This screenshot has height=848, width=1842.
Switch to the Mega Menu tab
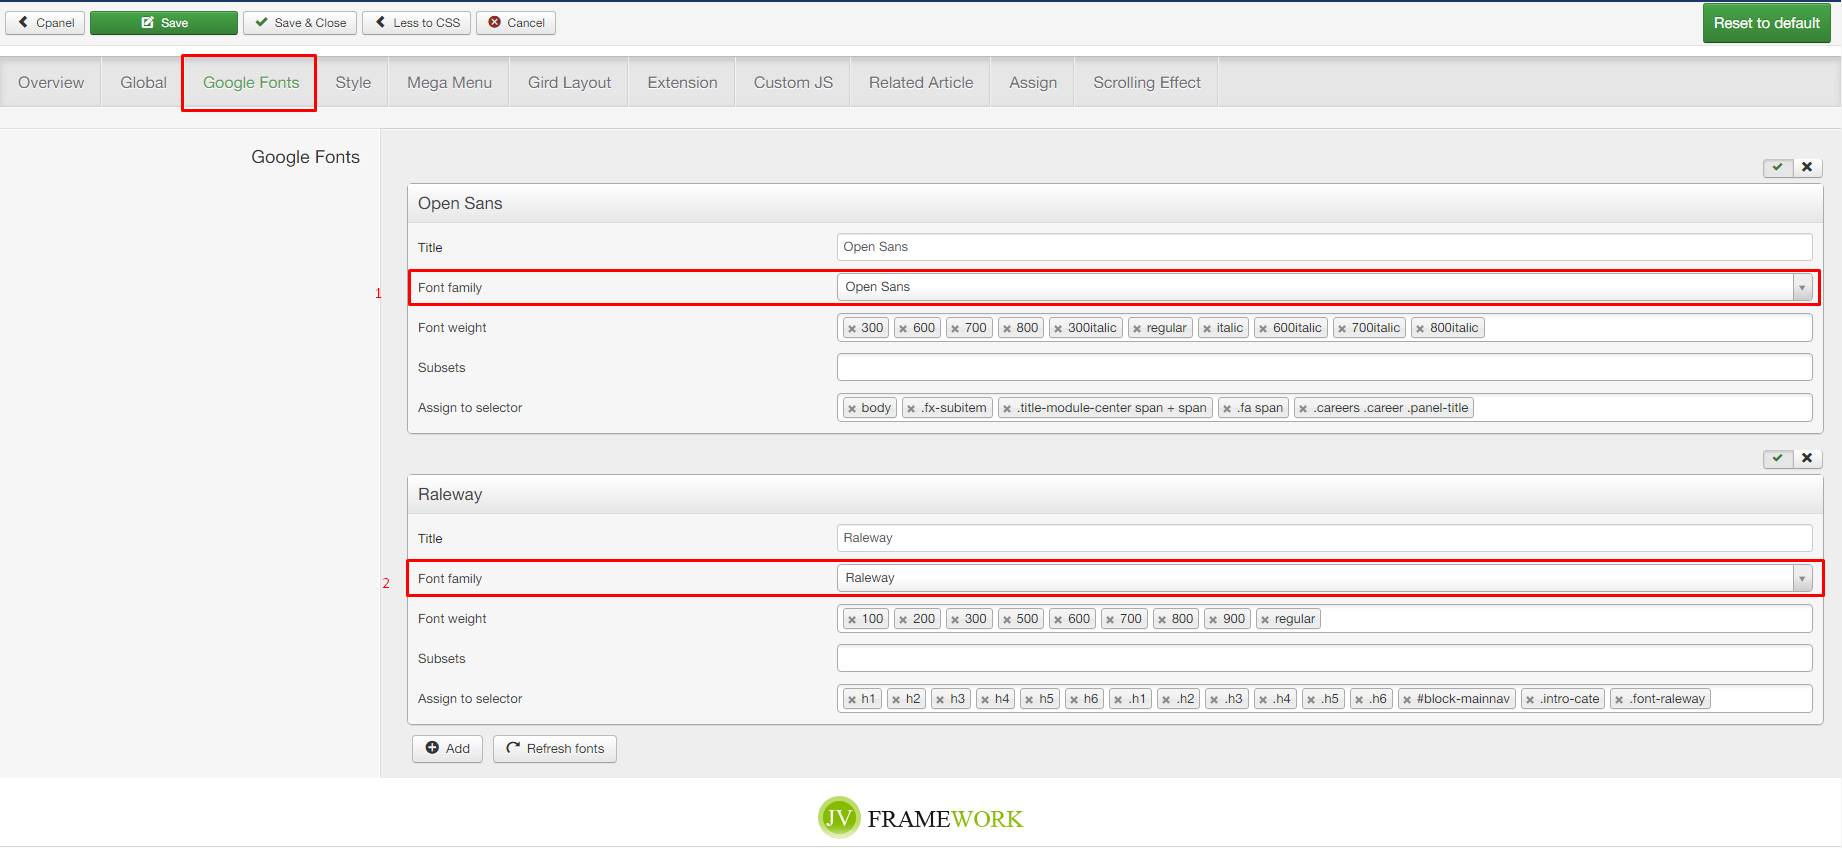point(449,83)
